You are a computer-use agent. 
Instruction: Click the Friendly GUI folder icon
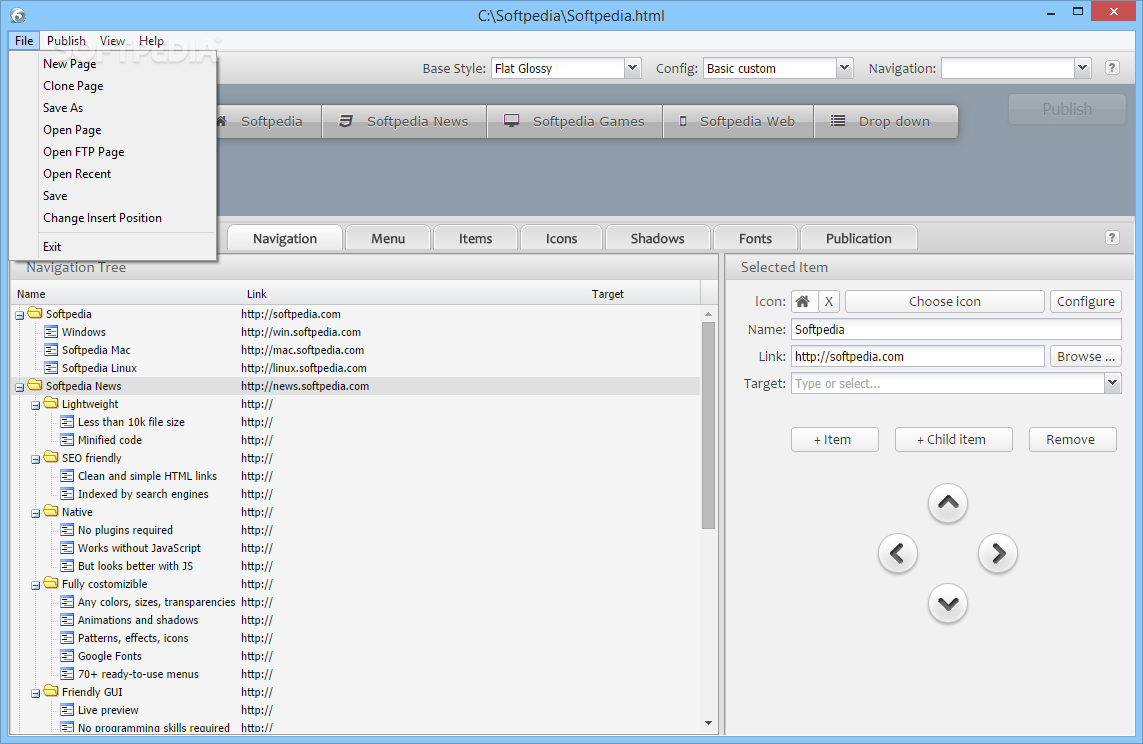[x=51, y=691]
